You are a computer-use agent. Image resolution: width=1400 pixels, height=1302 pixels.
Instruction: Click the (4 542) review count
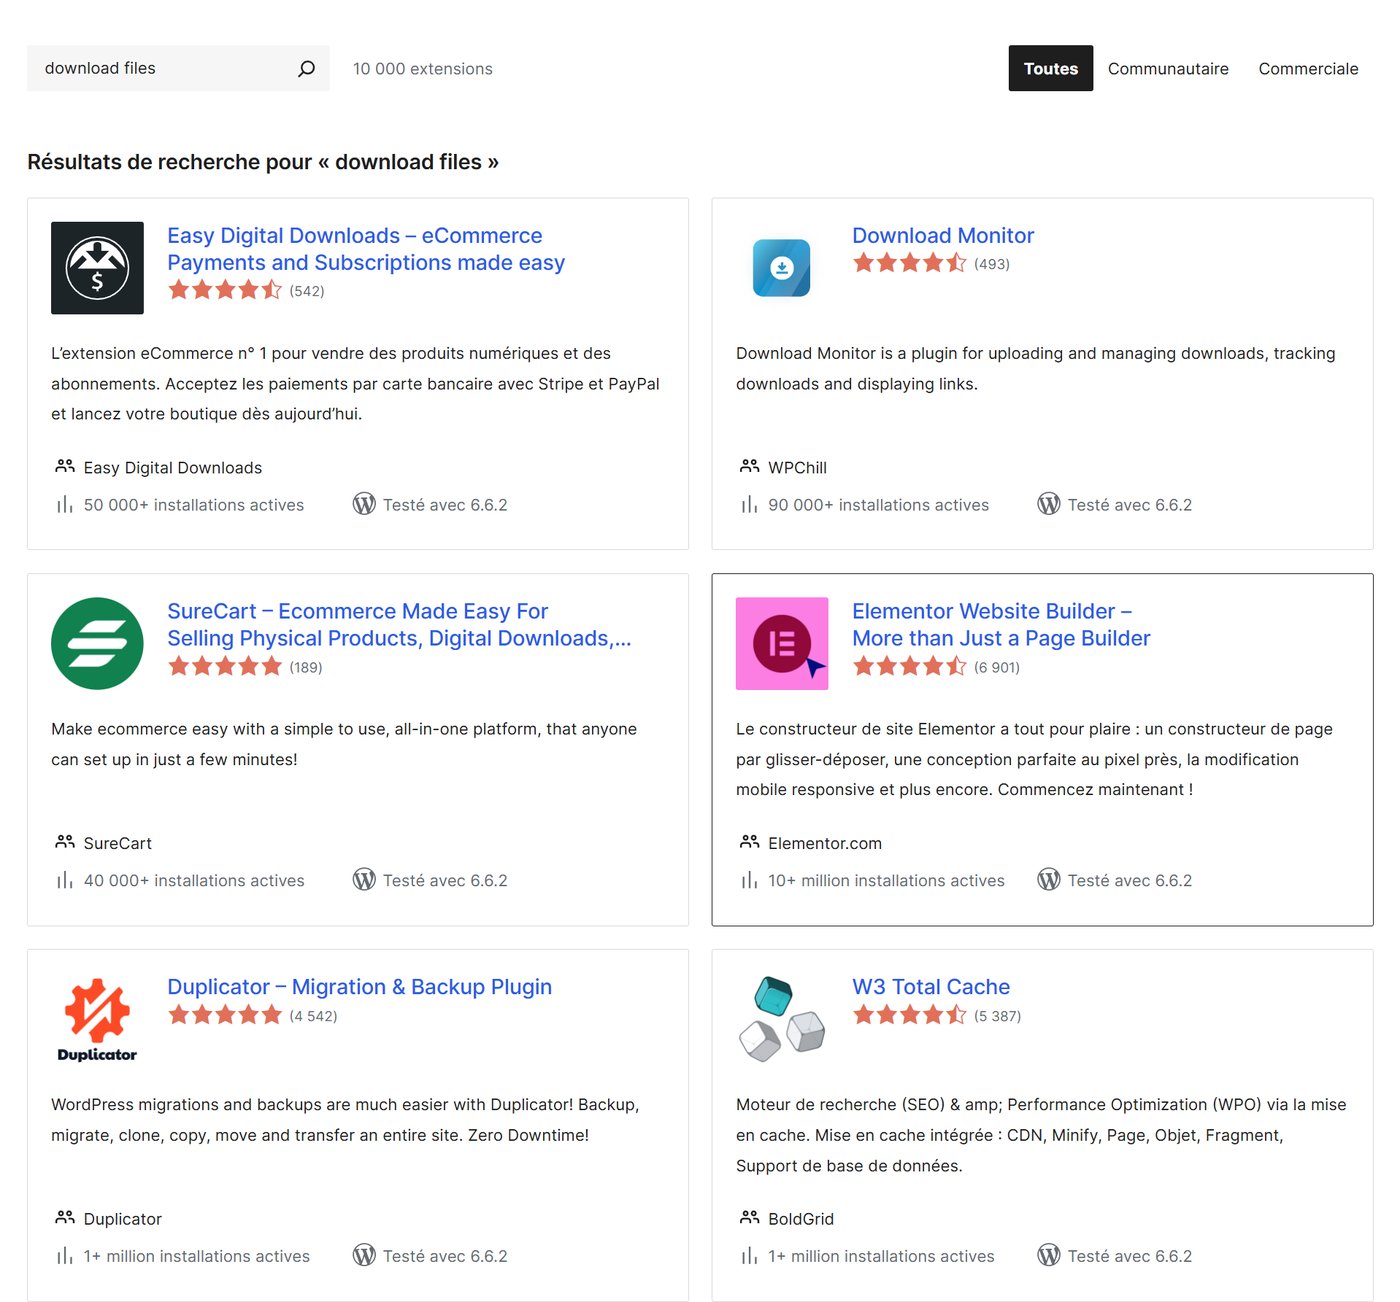point(313,1016)
